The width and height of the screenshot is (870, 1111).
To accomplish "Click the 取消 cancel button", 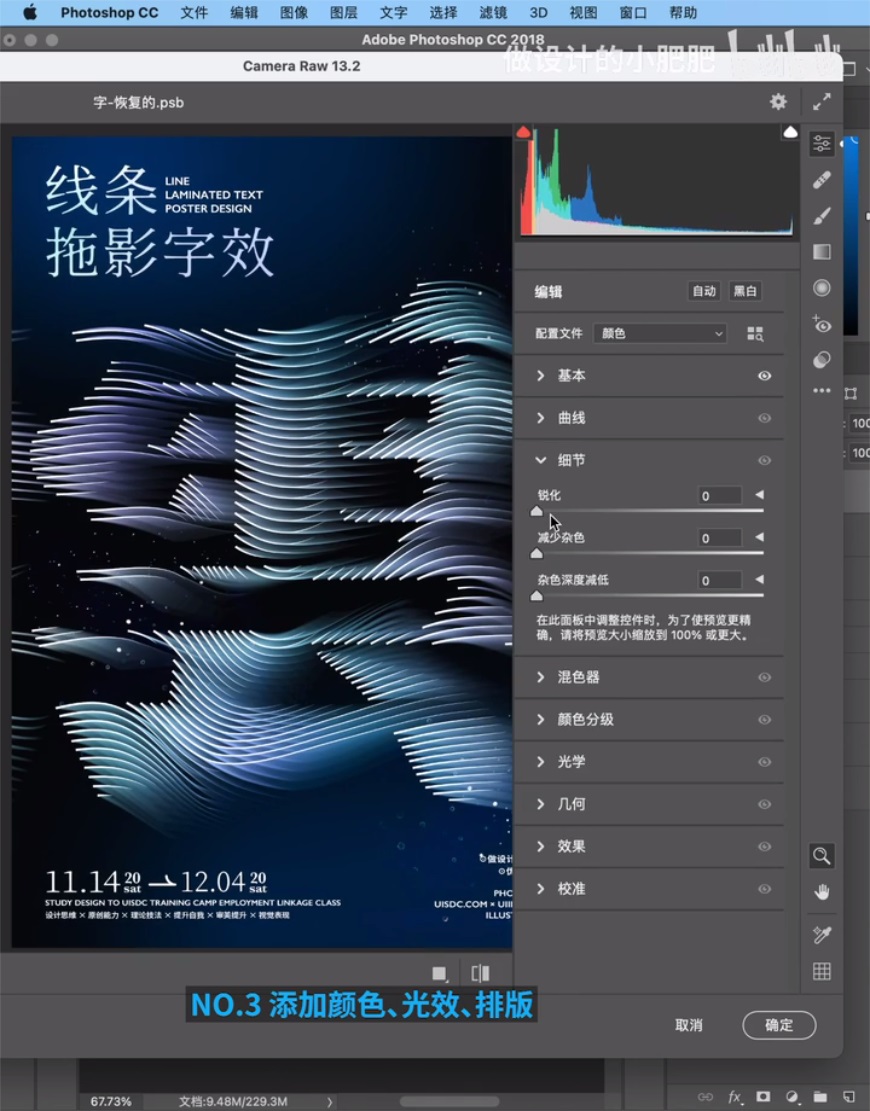I will pos(689,1025).
